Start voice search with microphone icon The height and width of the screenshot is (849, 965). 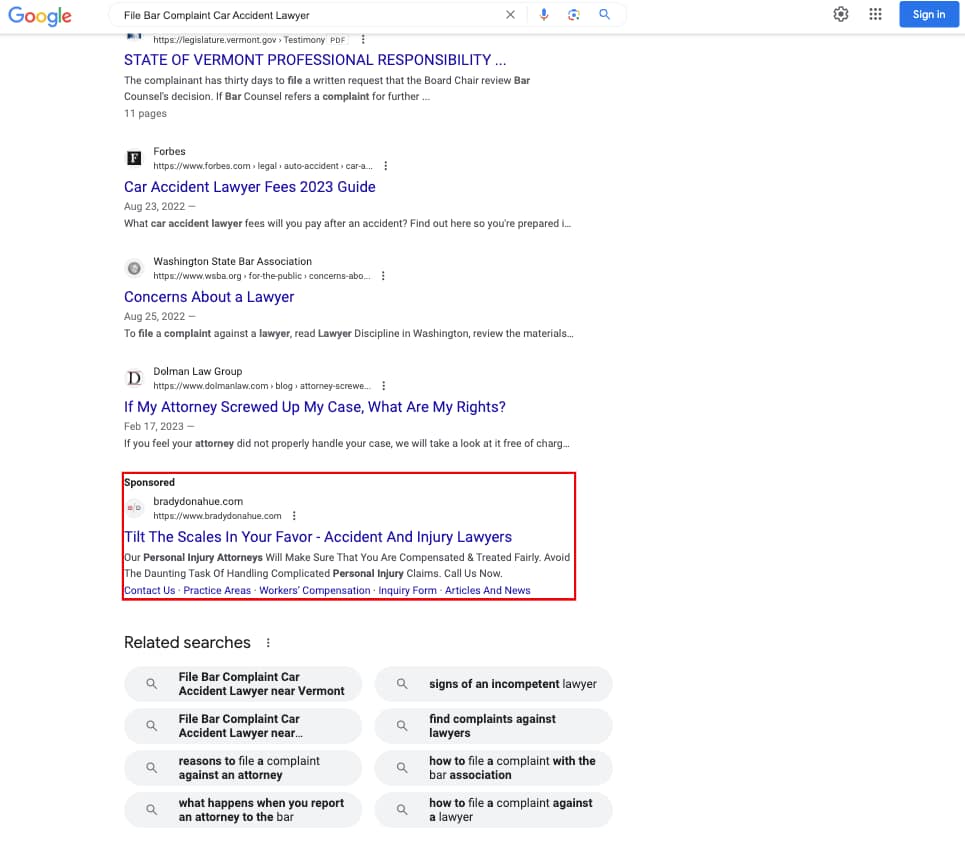543,15
